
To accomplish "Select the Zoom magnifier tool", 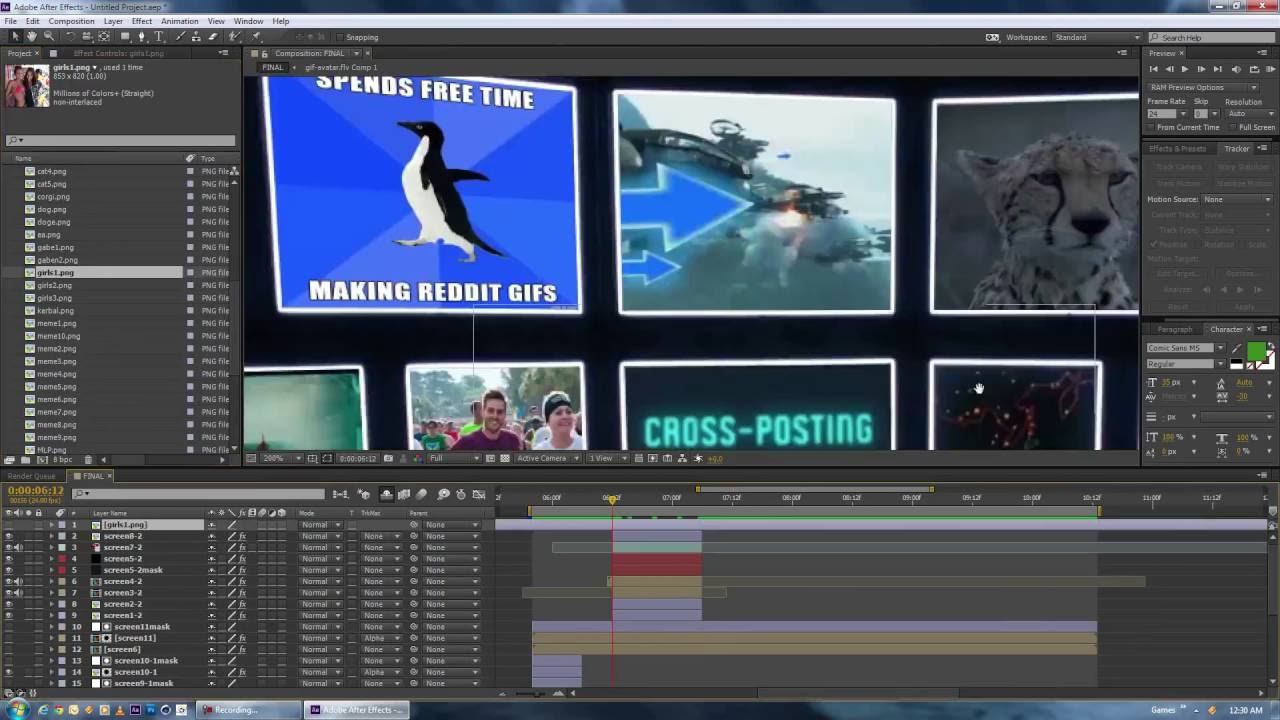I will click(x=49, y=37).
